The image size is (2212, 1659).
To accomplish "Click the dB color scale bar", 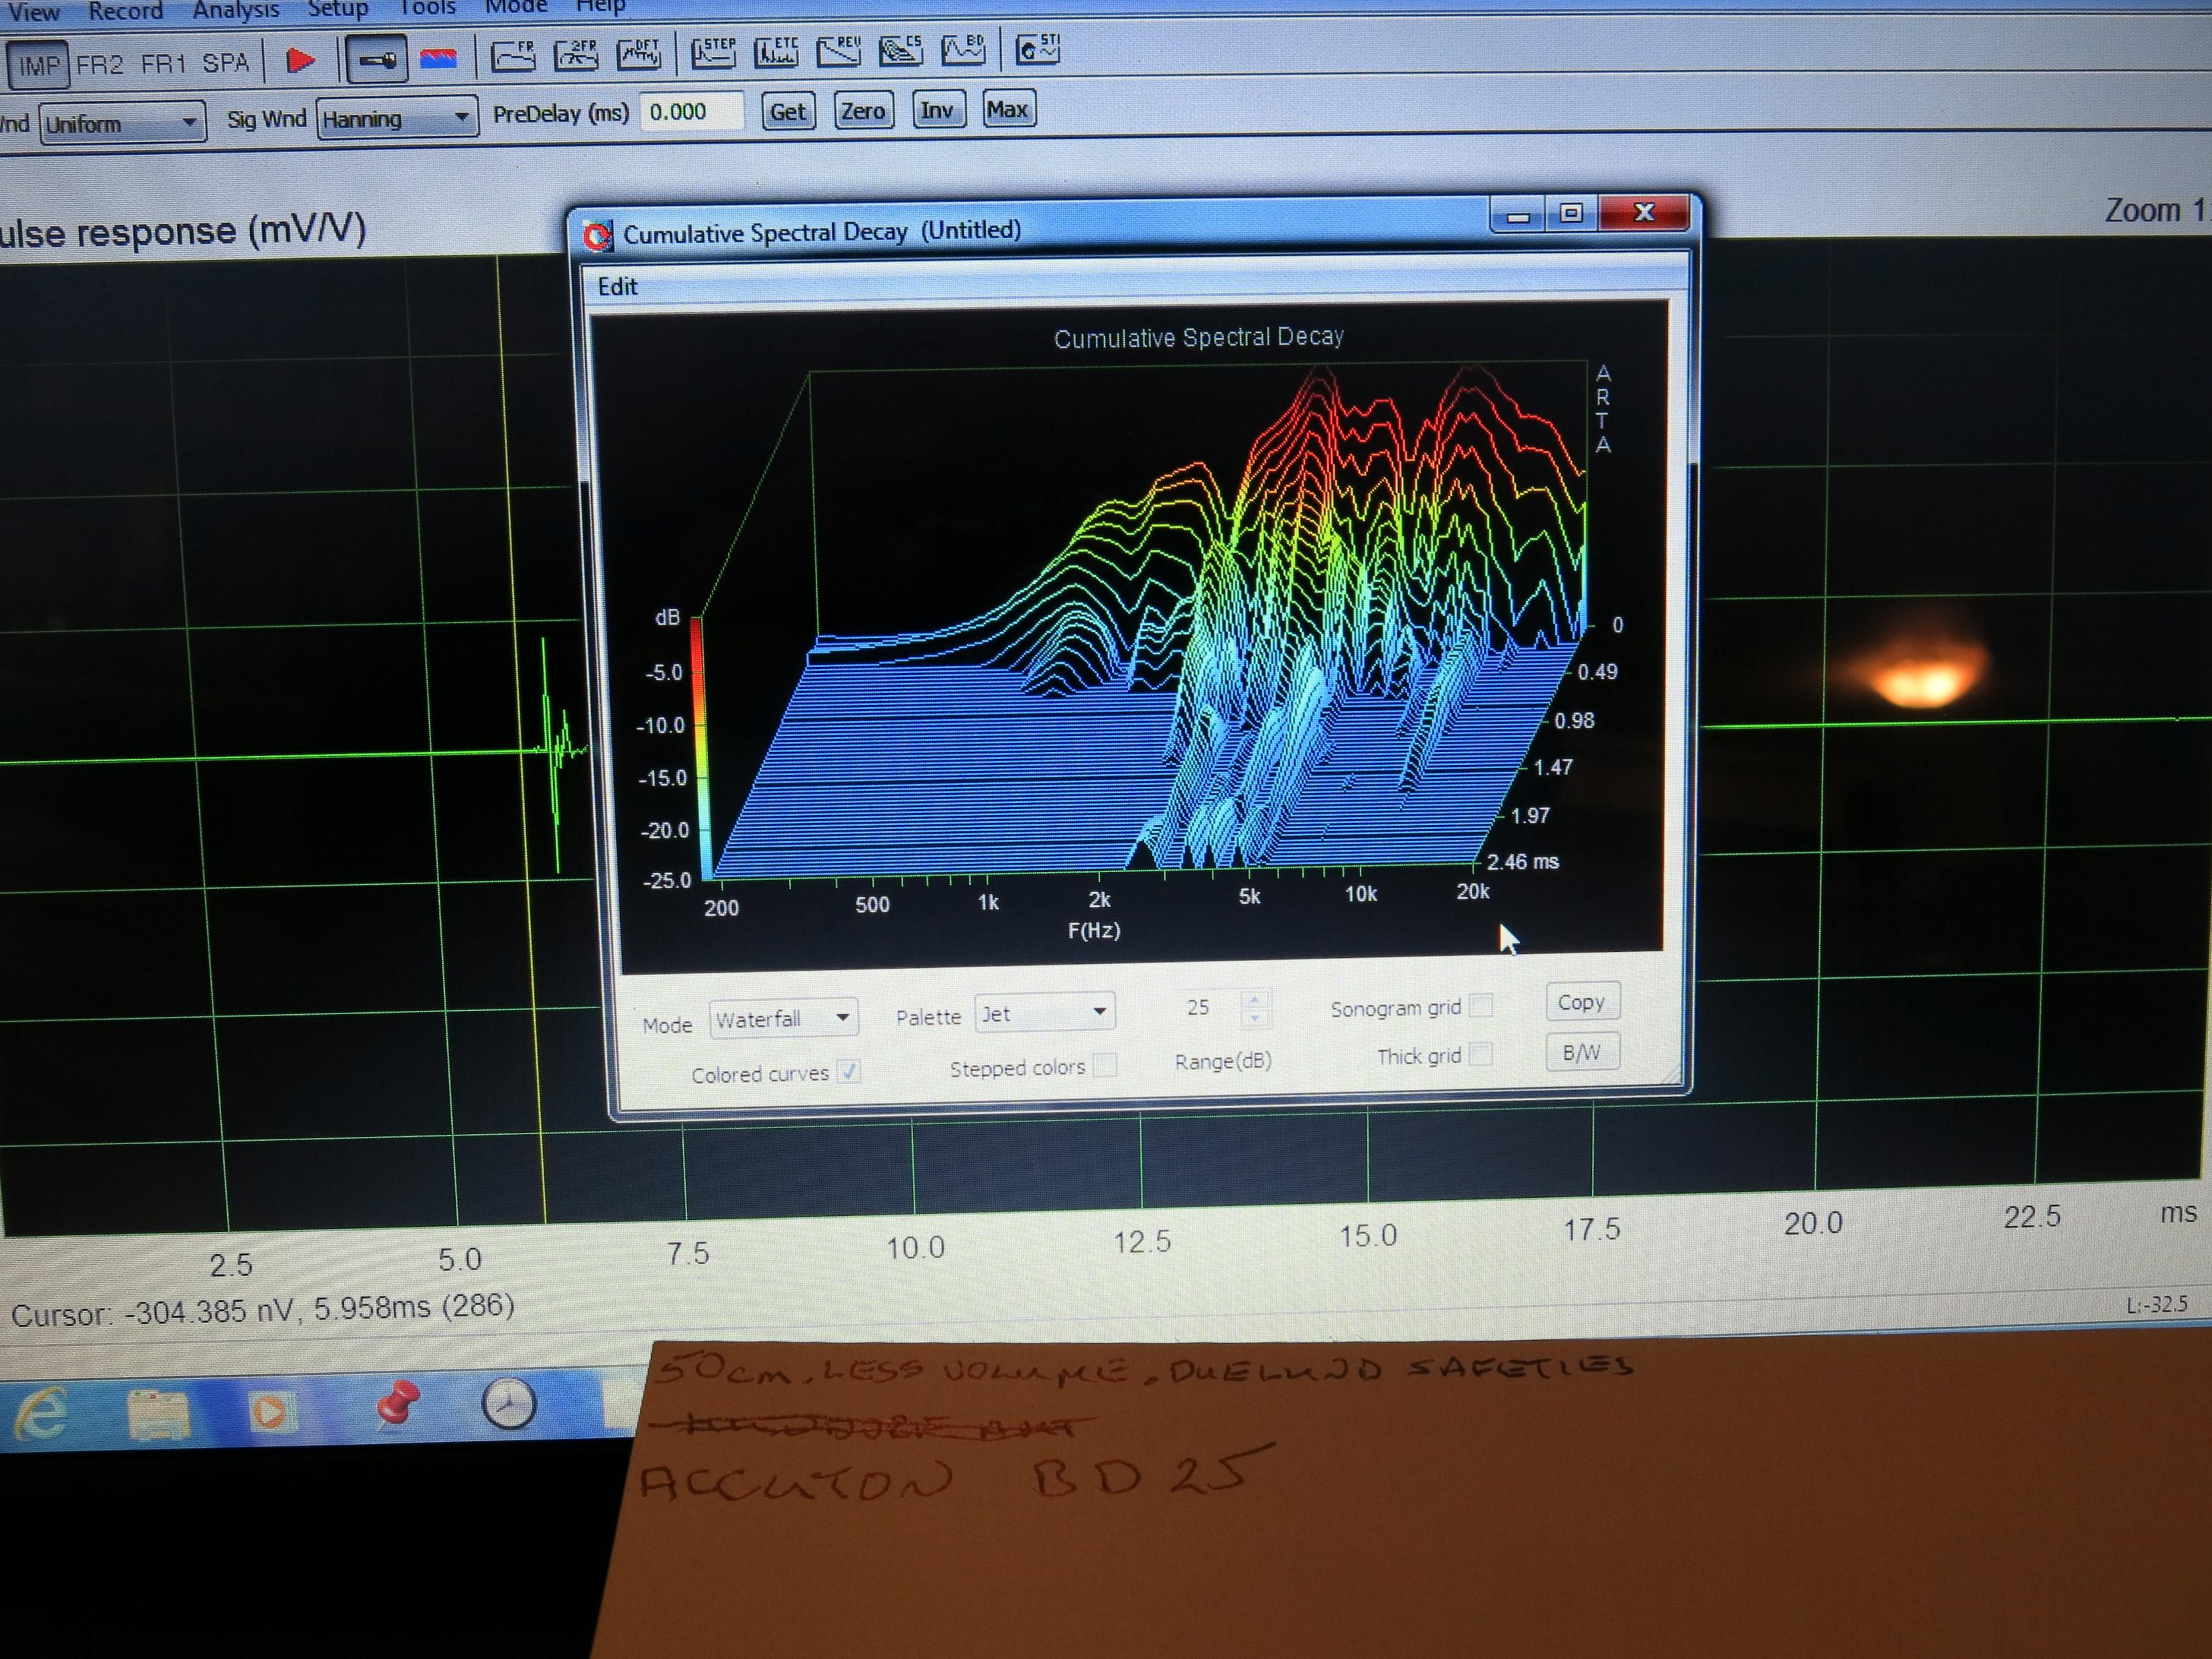I will [x=700, y=748].
